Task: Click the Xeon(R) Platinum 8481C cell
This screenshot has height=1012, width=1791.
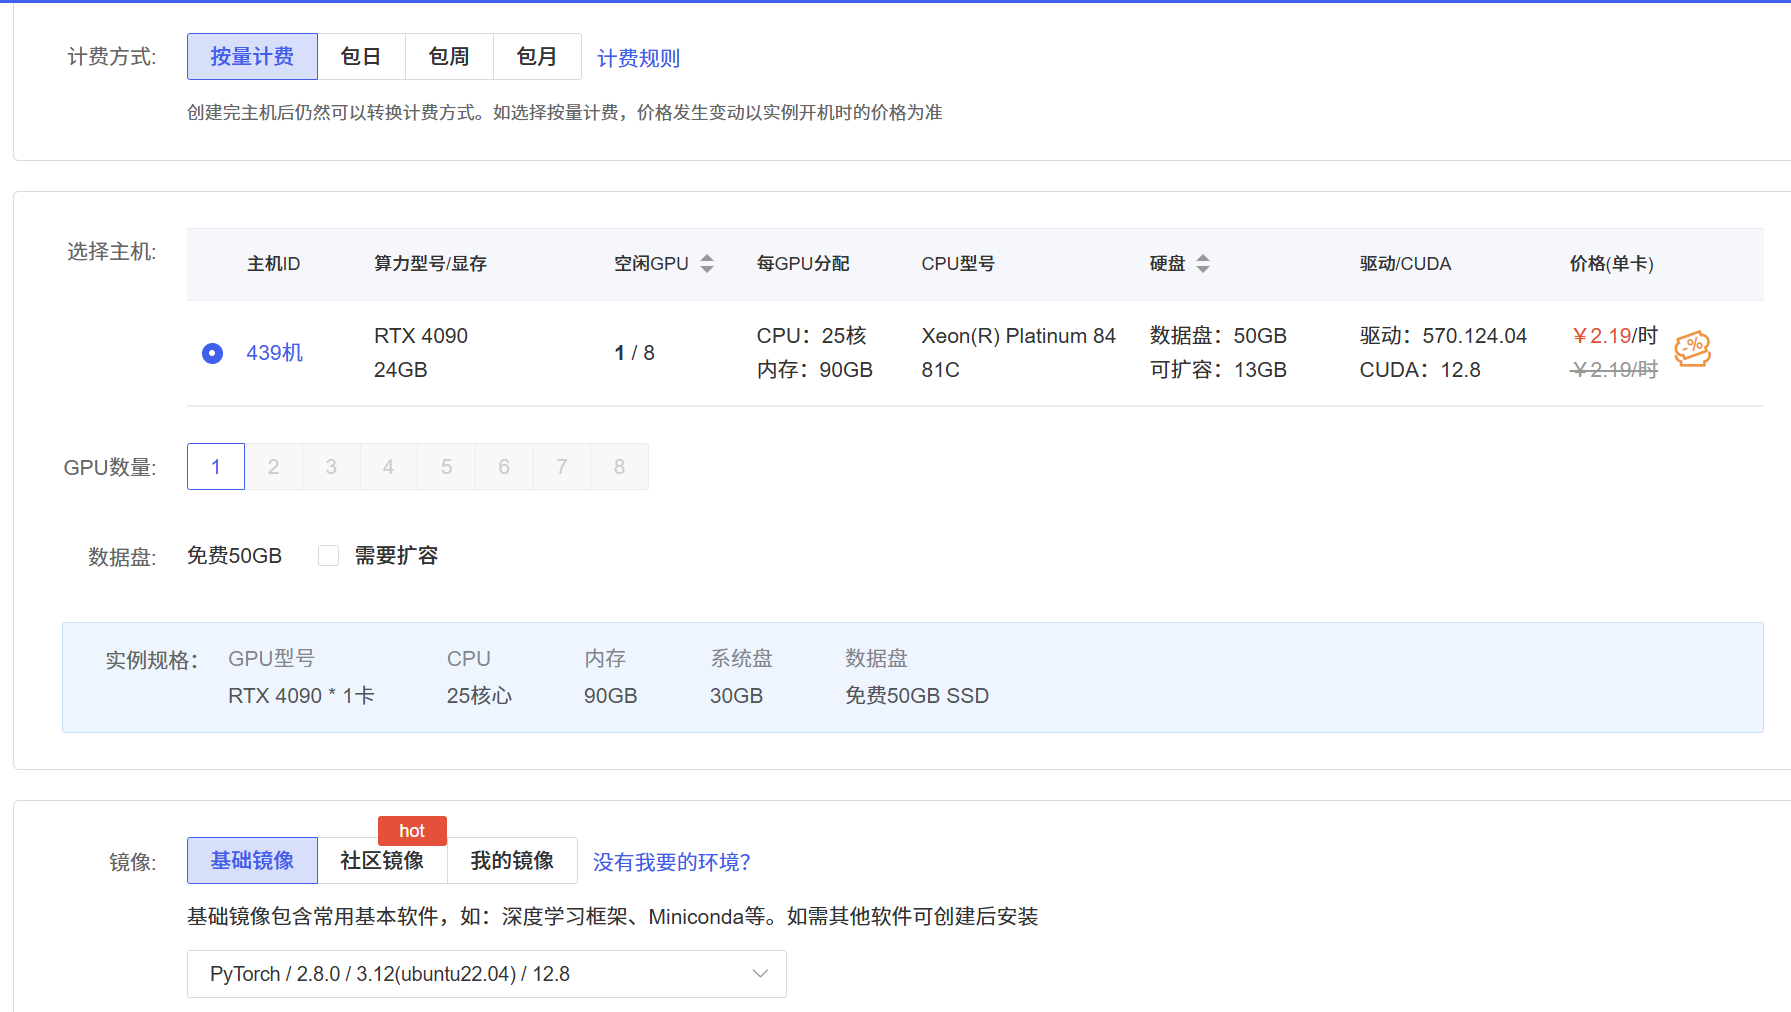Action: (x=1018, y=353)
